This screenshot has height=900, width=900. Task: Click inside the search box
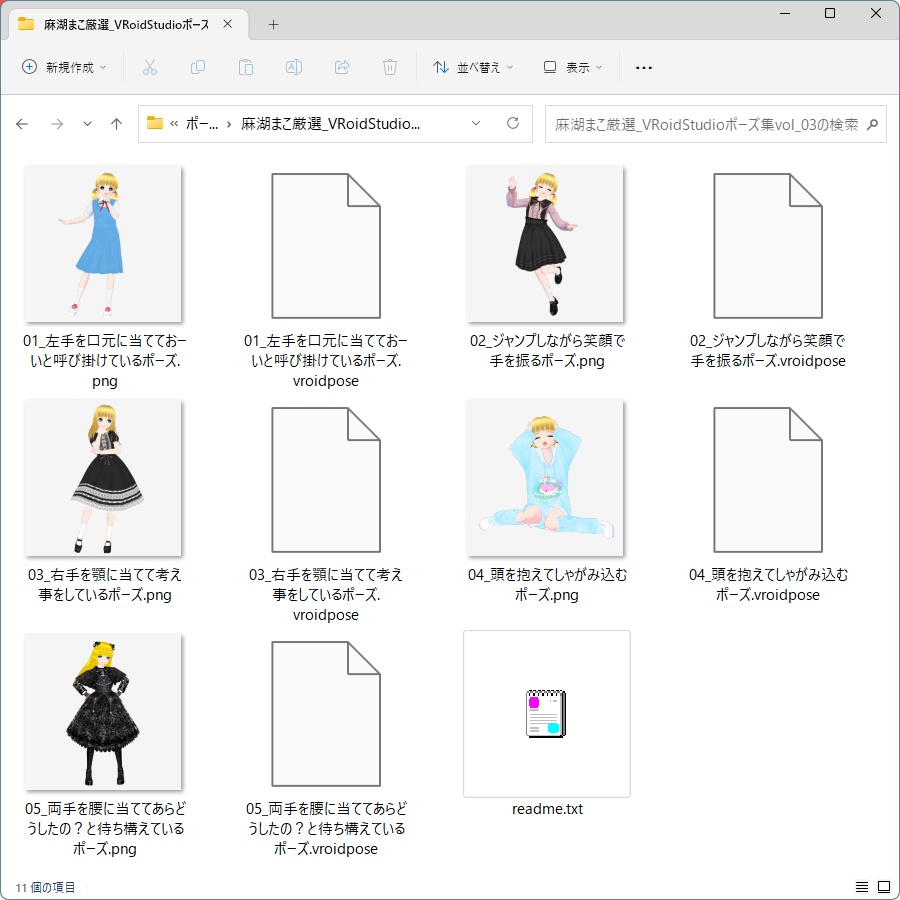pyautogui.click(x=710, y=123)
